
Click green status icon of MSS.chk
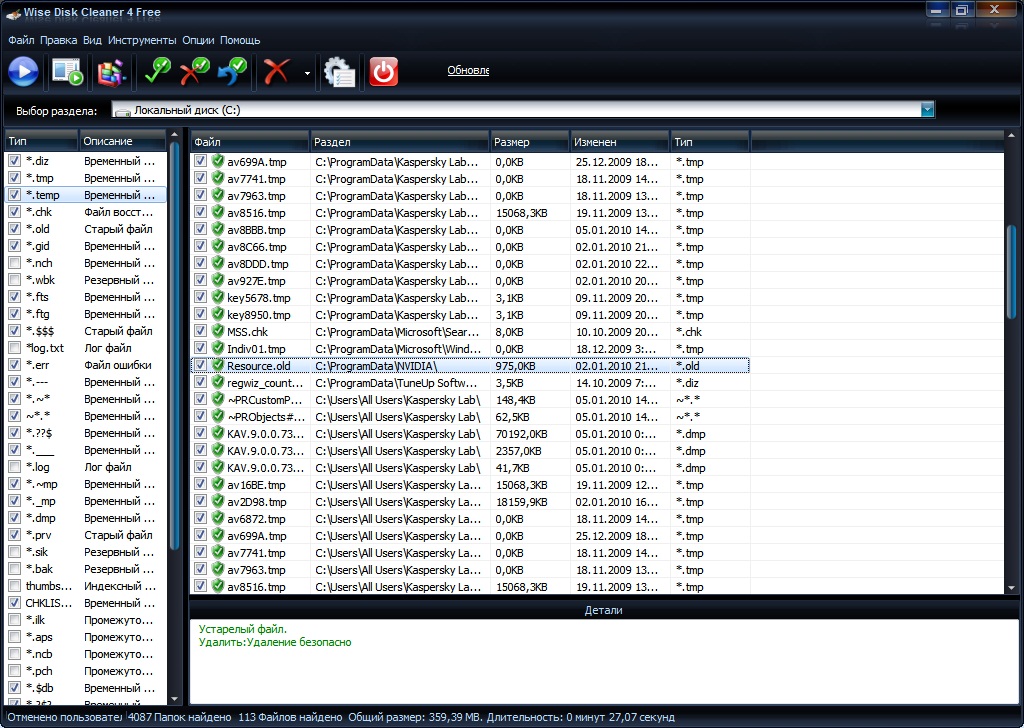(x=218, y=331)
